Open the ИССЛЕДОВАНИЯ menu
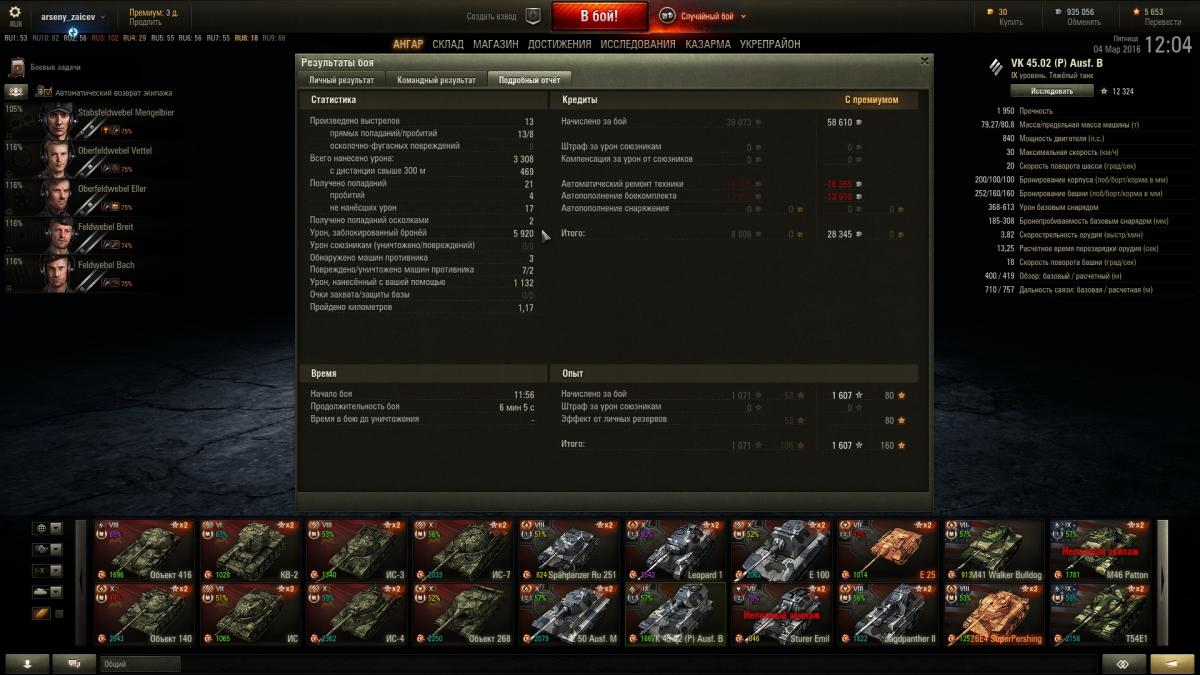The width and height of the screenshot is (1200, 675). click(638, 44)
